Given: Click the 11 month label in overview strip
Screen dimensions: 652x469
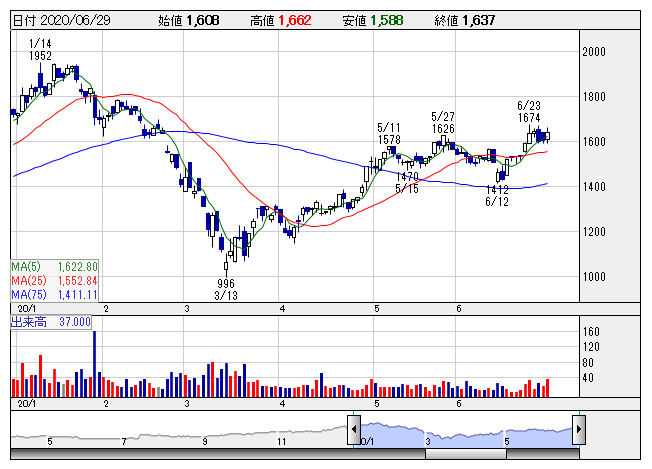Looking at the screenshot, I should click(x=282, y=442).
